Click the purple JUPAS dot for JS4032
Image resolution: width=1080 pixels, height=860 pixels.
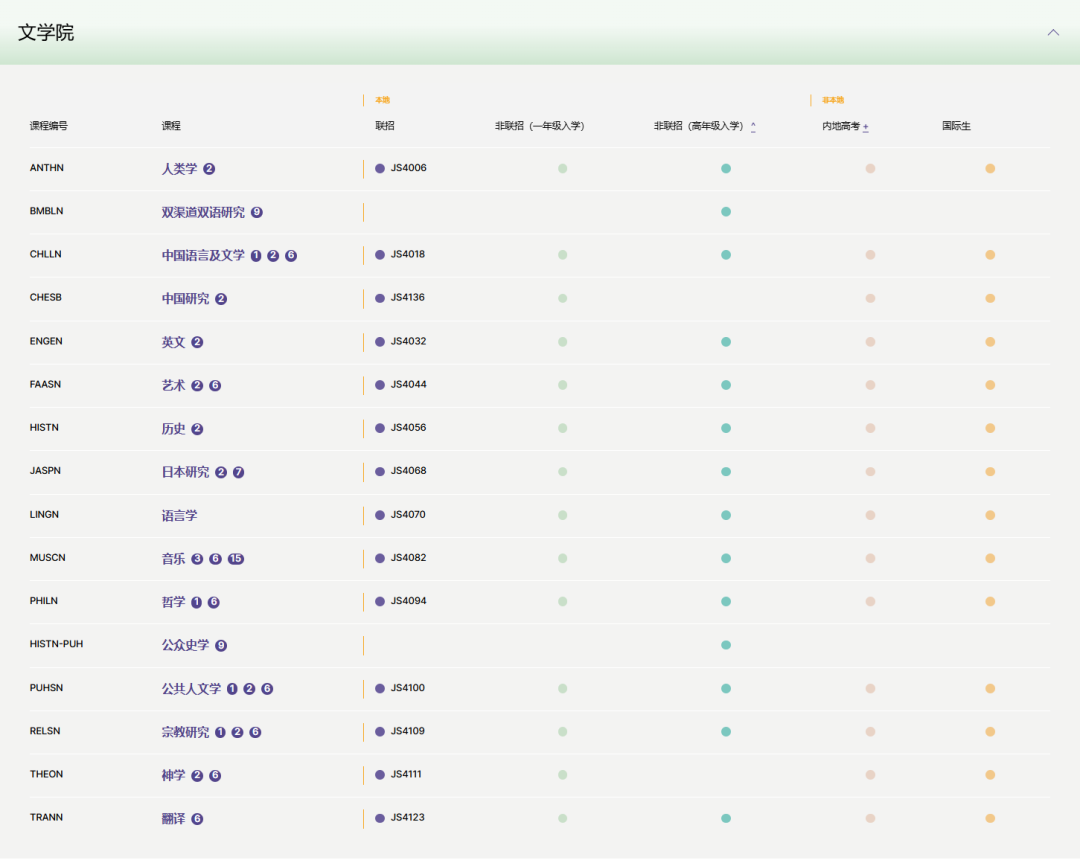click(x=380, y=342)
